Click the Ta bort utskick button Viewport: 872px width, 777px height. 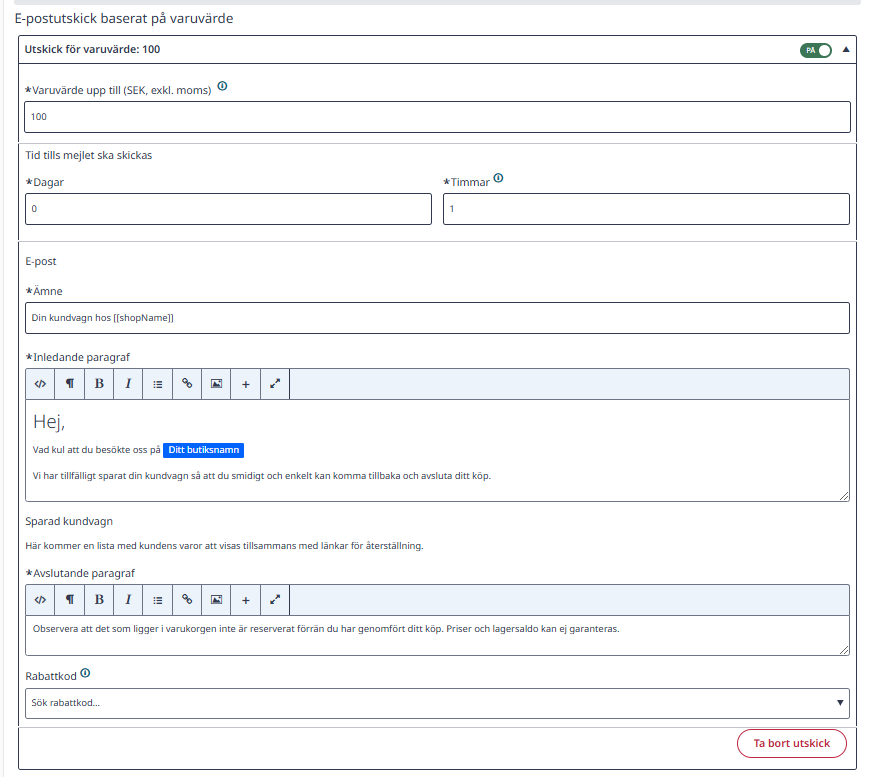791,744
